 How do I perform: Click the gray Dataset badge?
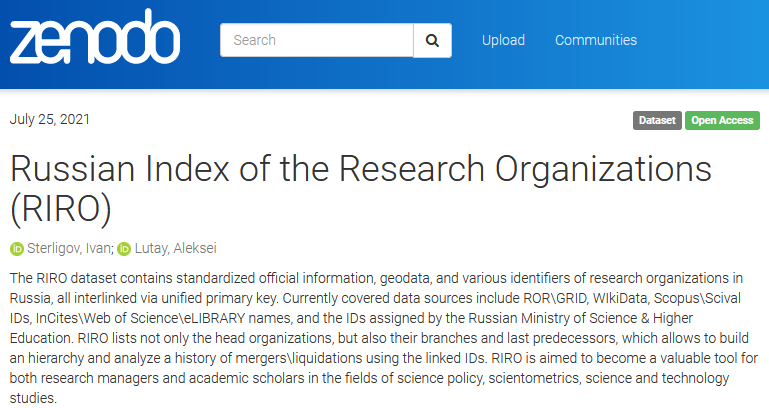click(657, 120)
